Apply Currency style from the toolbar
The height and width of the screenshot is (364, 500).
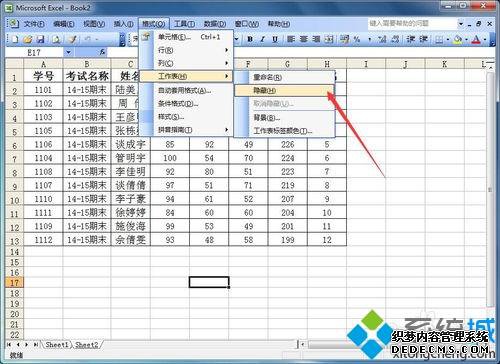pyautogui.click(x=344, y=39)
